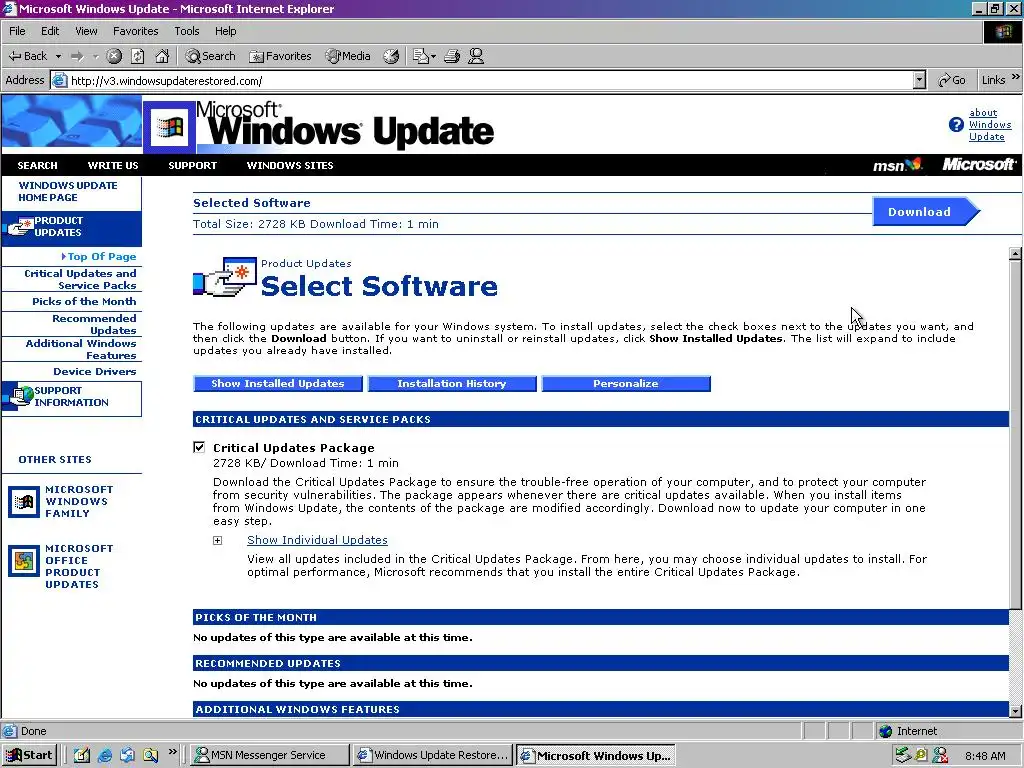Stop page loading with Stop icon
This screenshot has height=768, width=1024.
tap(114, 56)
